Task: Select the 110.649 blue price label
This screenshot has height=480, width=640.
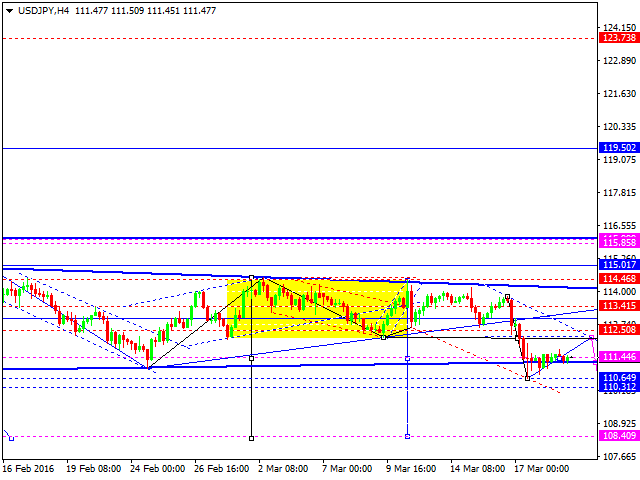Action: click(x=620, y=377)
